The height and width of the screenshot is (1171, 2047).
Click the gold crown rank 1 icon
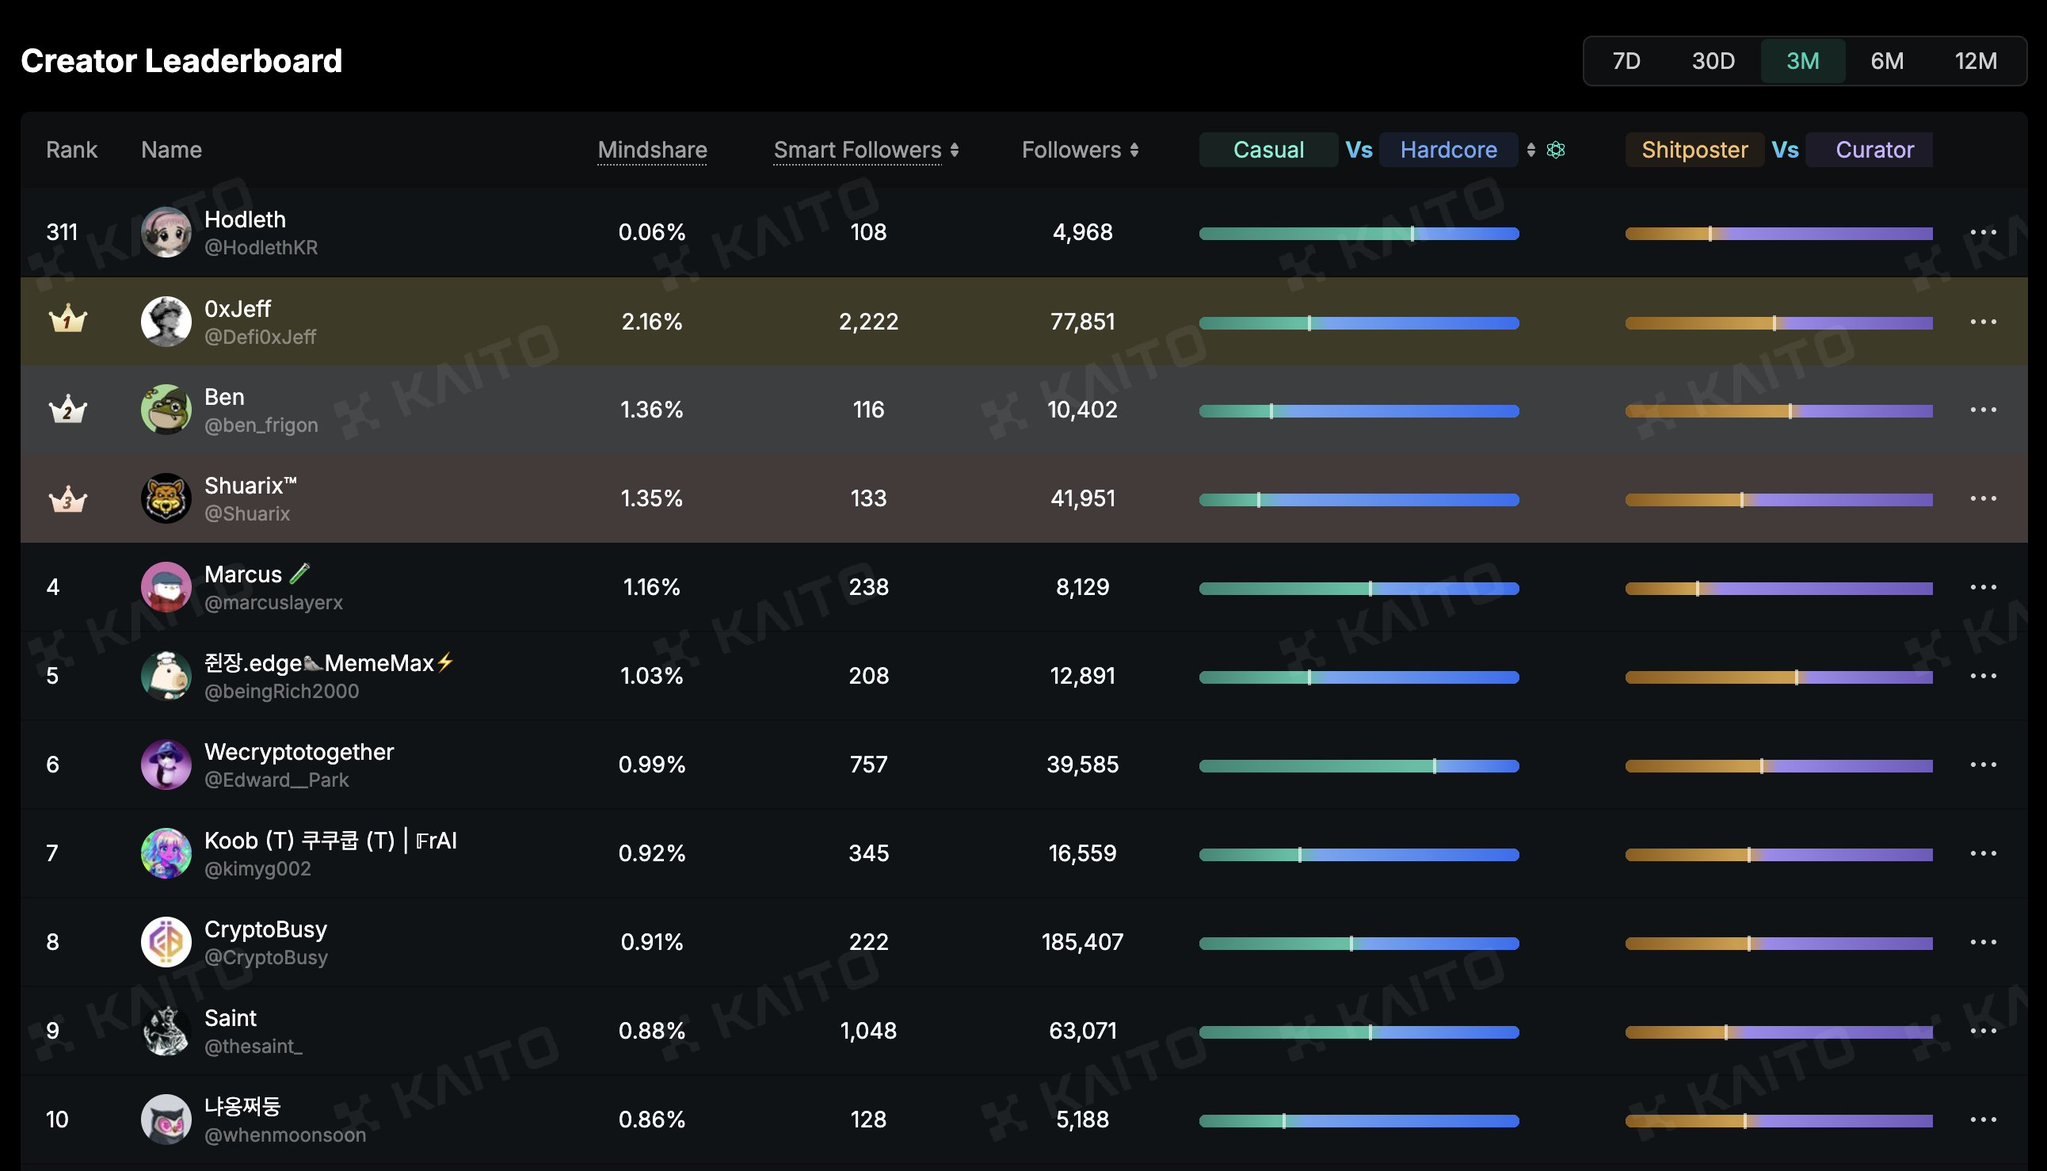point(68,320)
